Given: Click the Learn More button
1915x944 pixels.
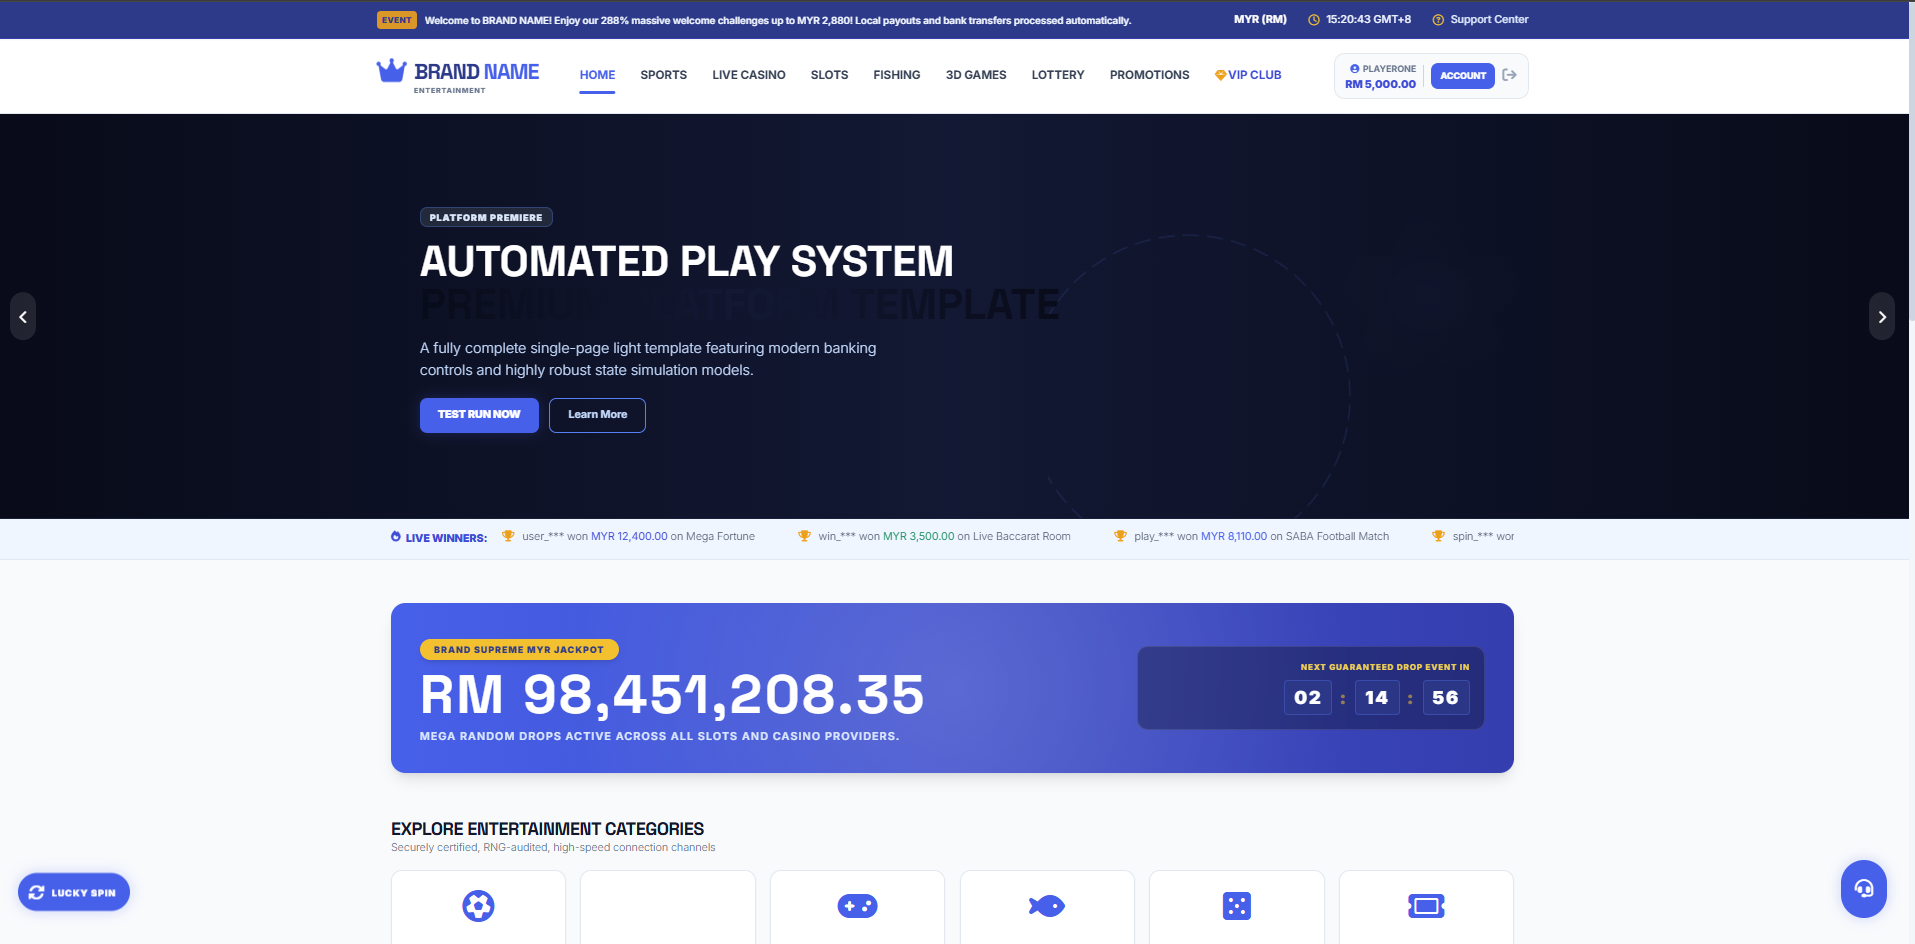Looking at the screenshot, I should 597,415.
